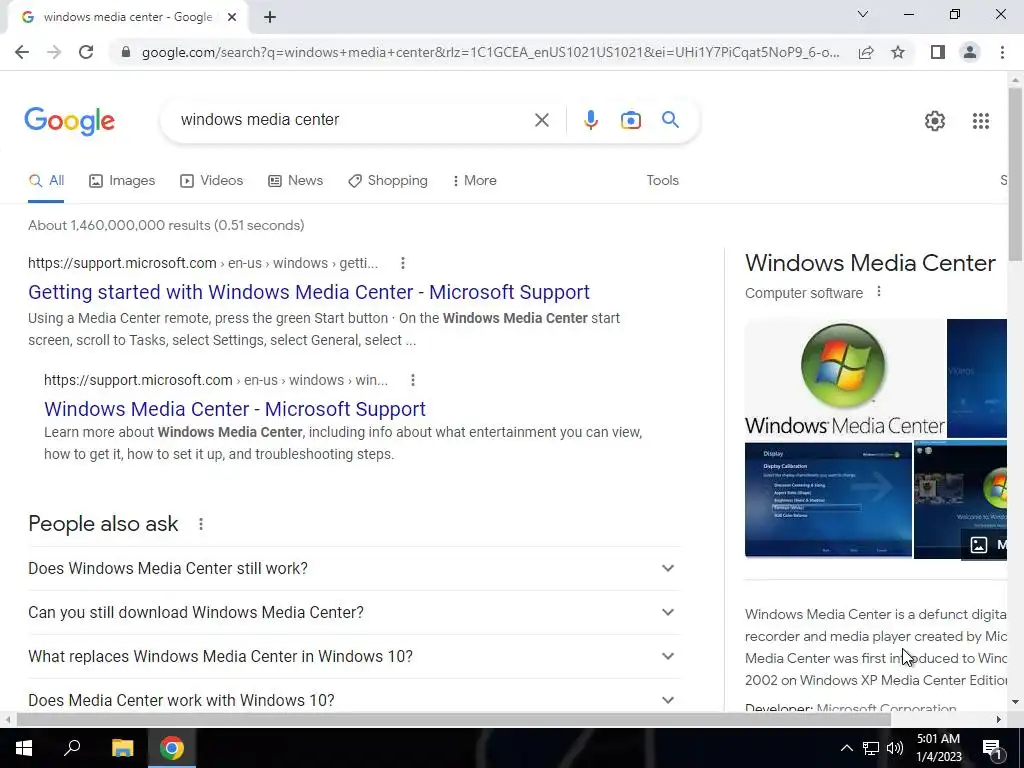Viewport: 1024px width, 768px height.
Task: Open Google quick settings gear
Action: 935,121
